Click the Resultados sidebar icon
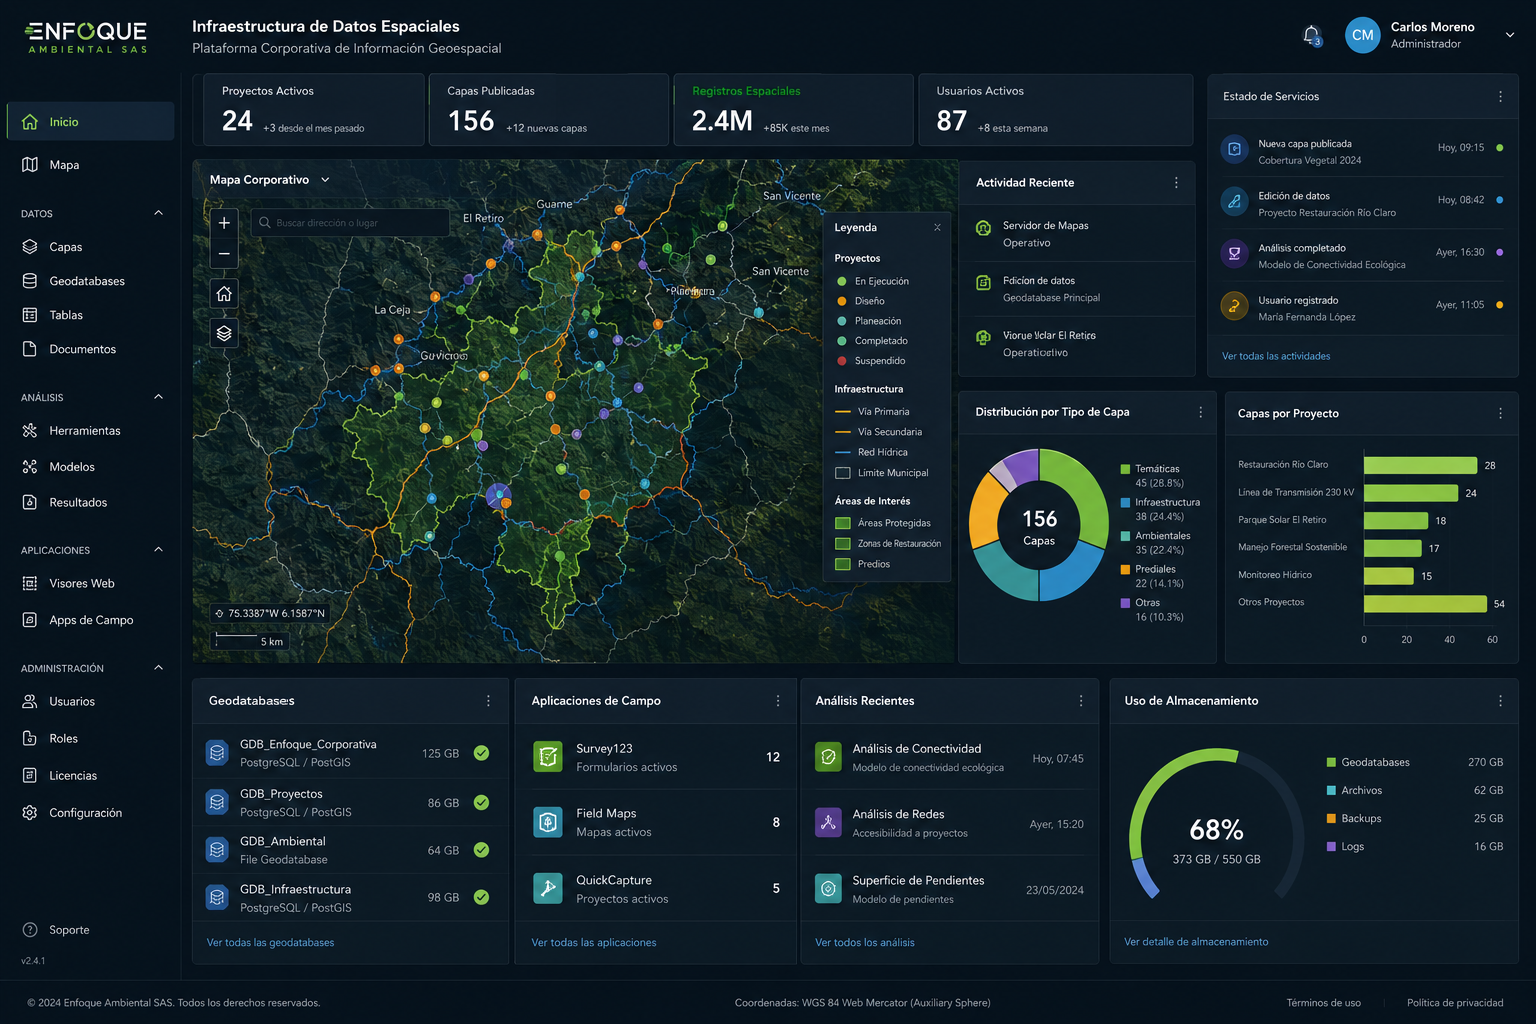The image size is (1536, 1024). point(30,502)
